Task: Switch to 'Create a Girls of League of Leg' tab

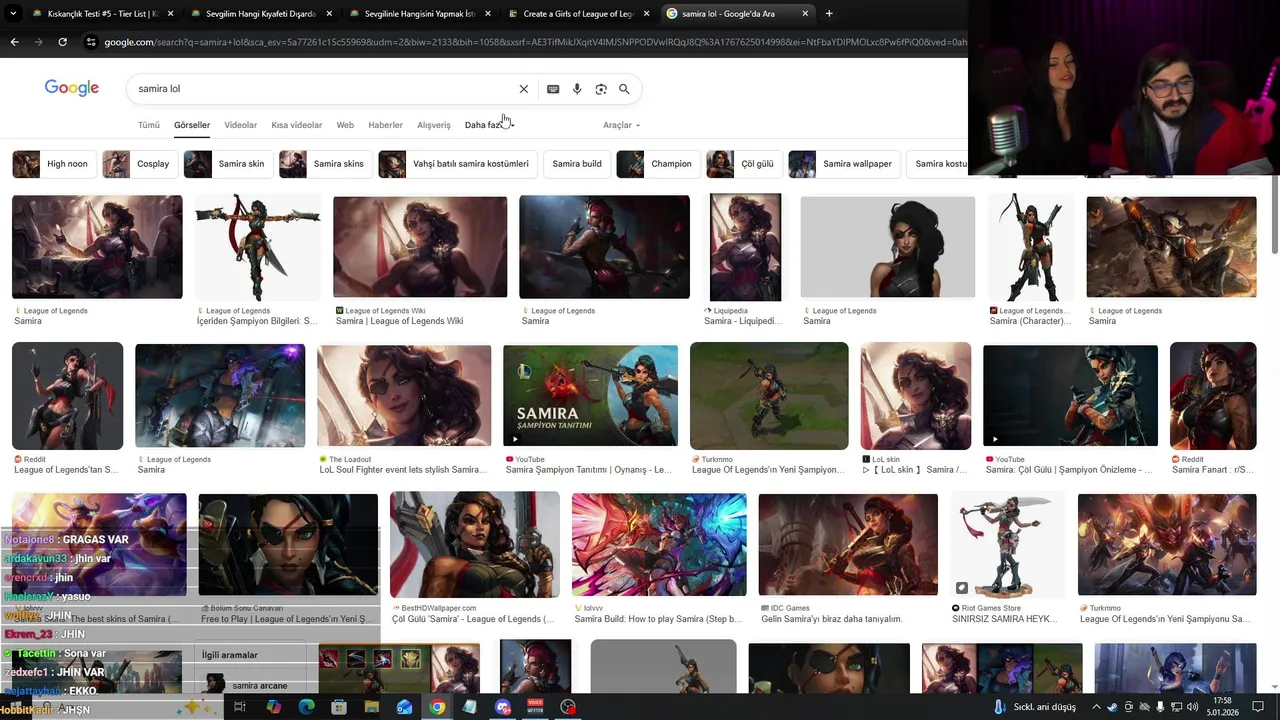Action: tap(578, 14)
